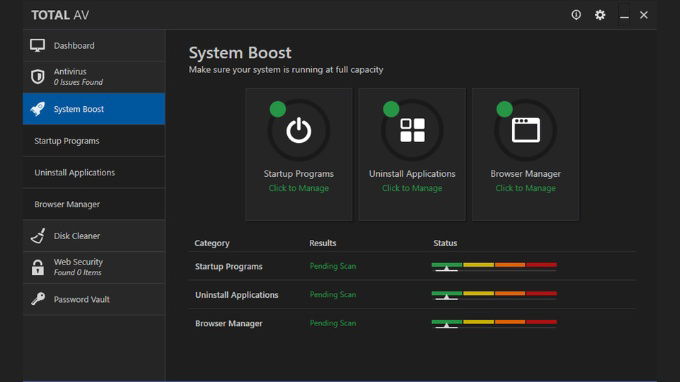Click 'Pending Scan' in Browser Manager row
This screenshot has width=680, height=382.
coord(333,323)
